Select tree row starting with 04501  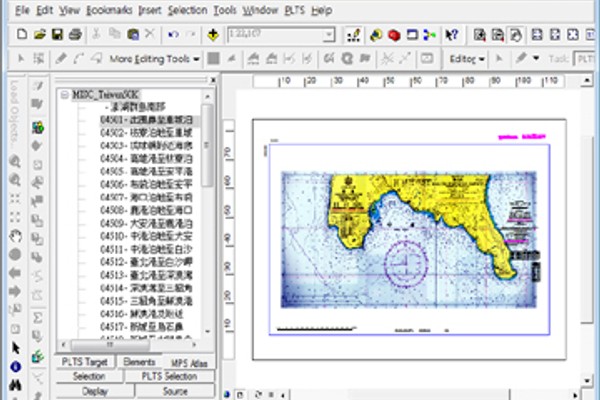coord(147,120)
